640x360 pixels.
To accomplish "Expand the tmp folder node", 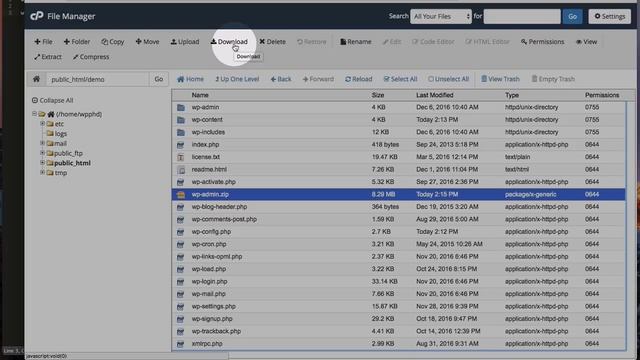I will point(42,172).
